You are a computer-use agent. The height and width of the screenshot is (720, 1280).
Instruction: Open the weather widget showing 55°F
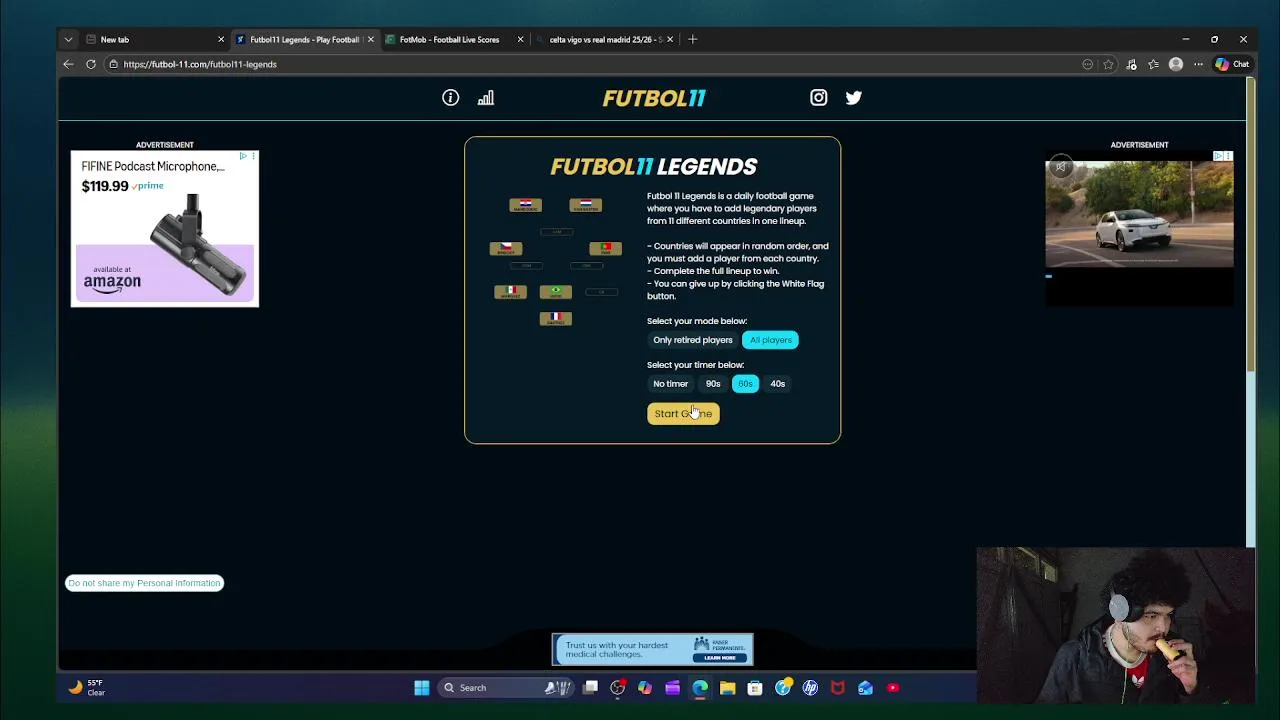(x=87, y=688)
